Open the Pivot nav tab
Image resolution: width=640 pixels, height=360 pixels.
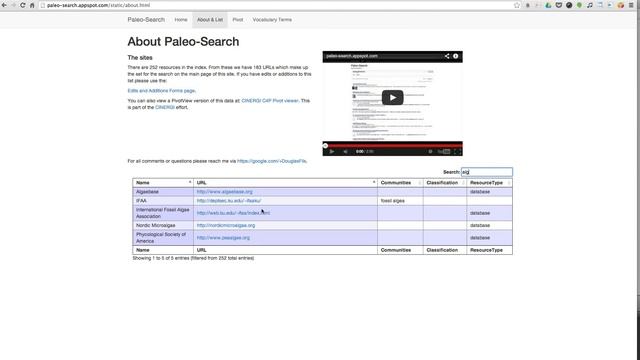point(238,20)
